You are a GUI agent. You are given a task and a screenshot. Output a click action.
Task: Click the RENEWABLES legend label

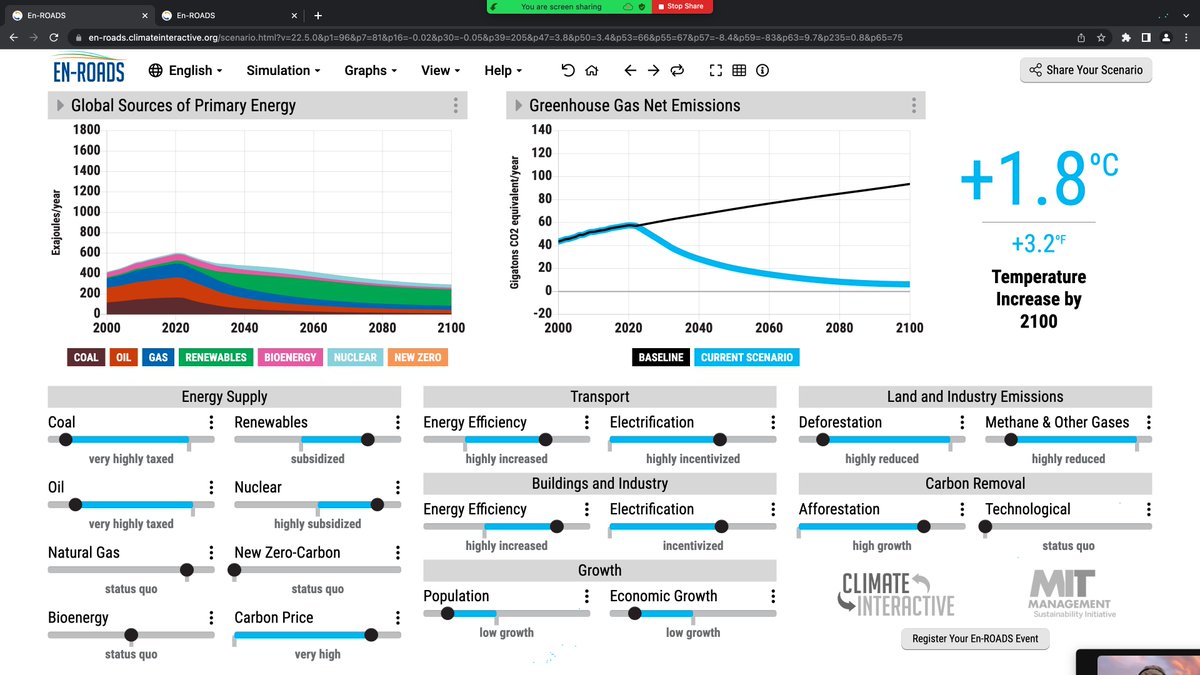click(x=215, y=357)
